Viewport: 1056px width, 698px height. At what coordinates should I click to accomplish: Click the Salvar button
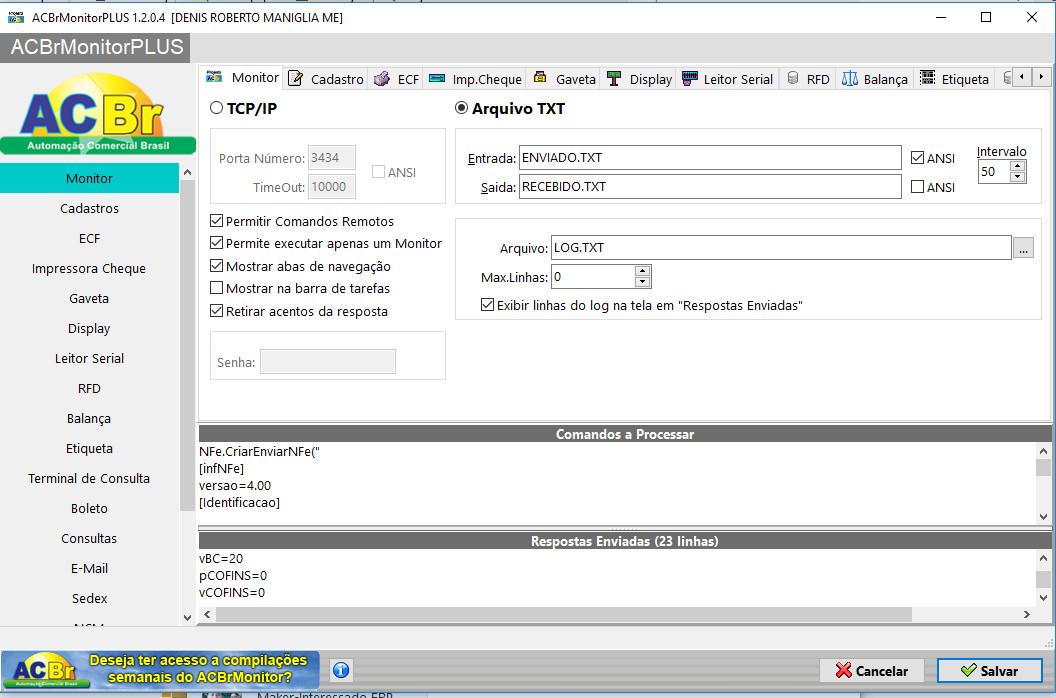989,670
